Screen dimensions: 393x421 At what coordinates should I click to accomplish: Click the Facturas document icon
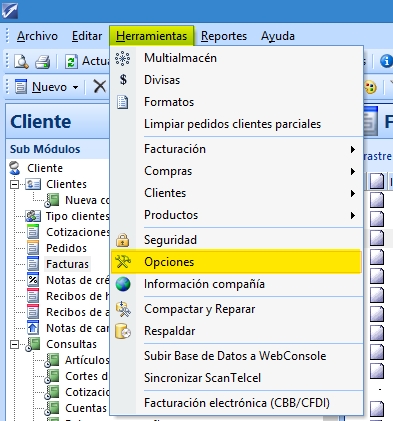(33, 264)
